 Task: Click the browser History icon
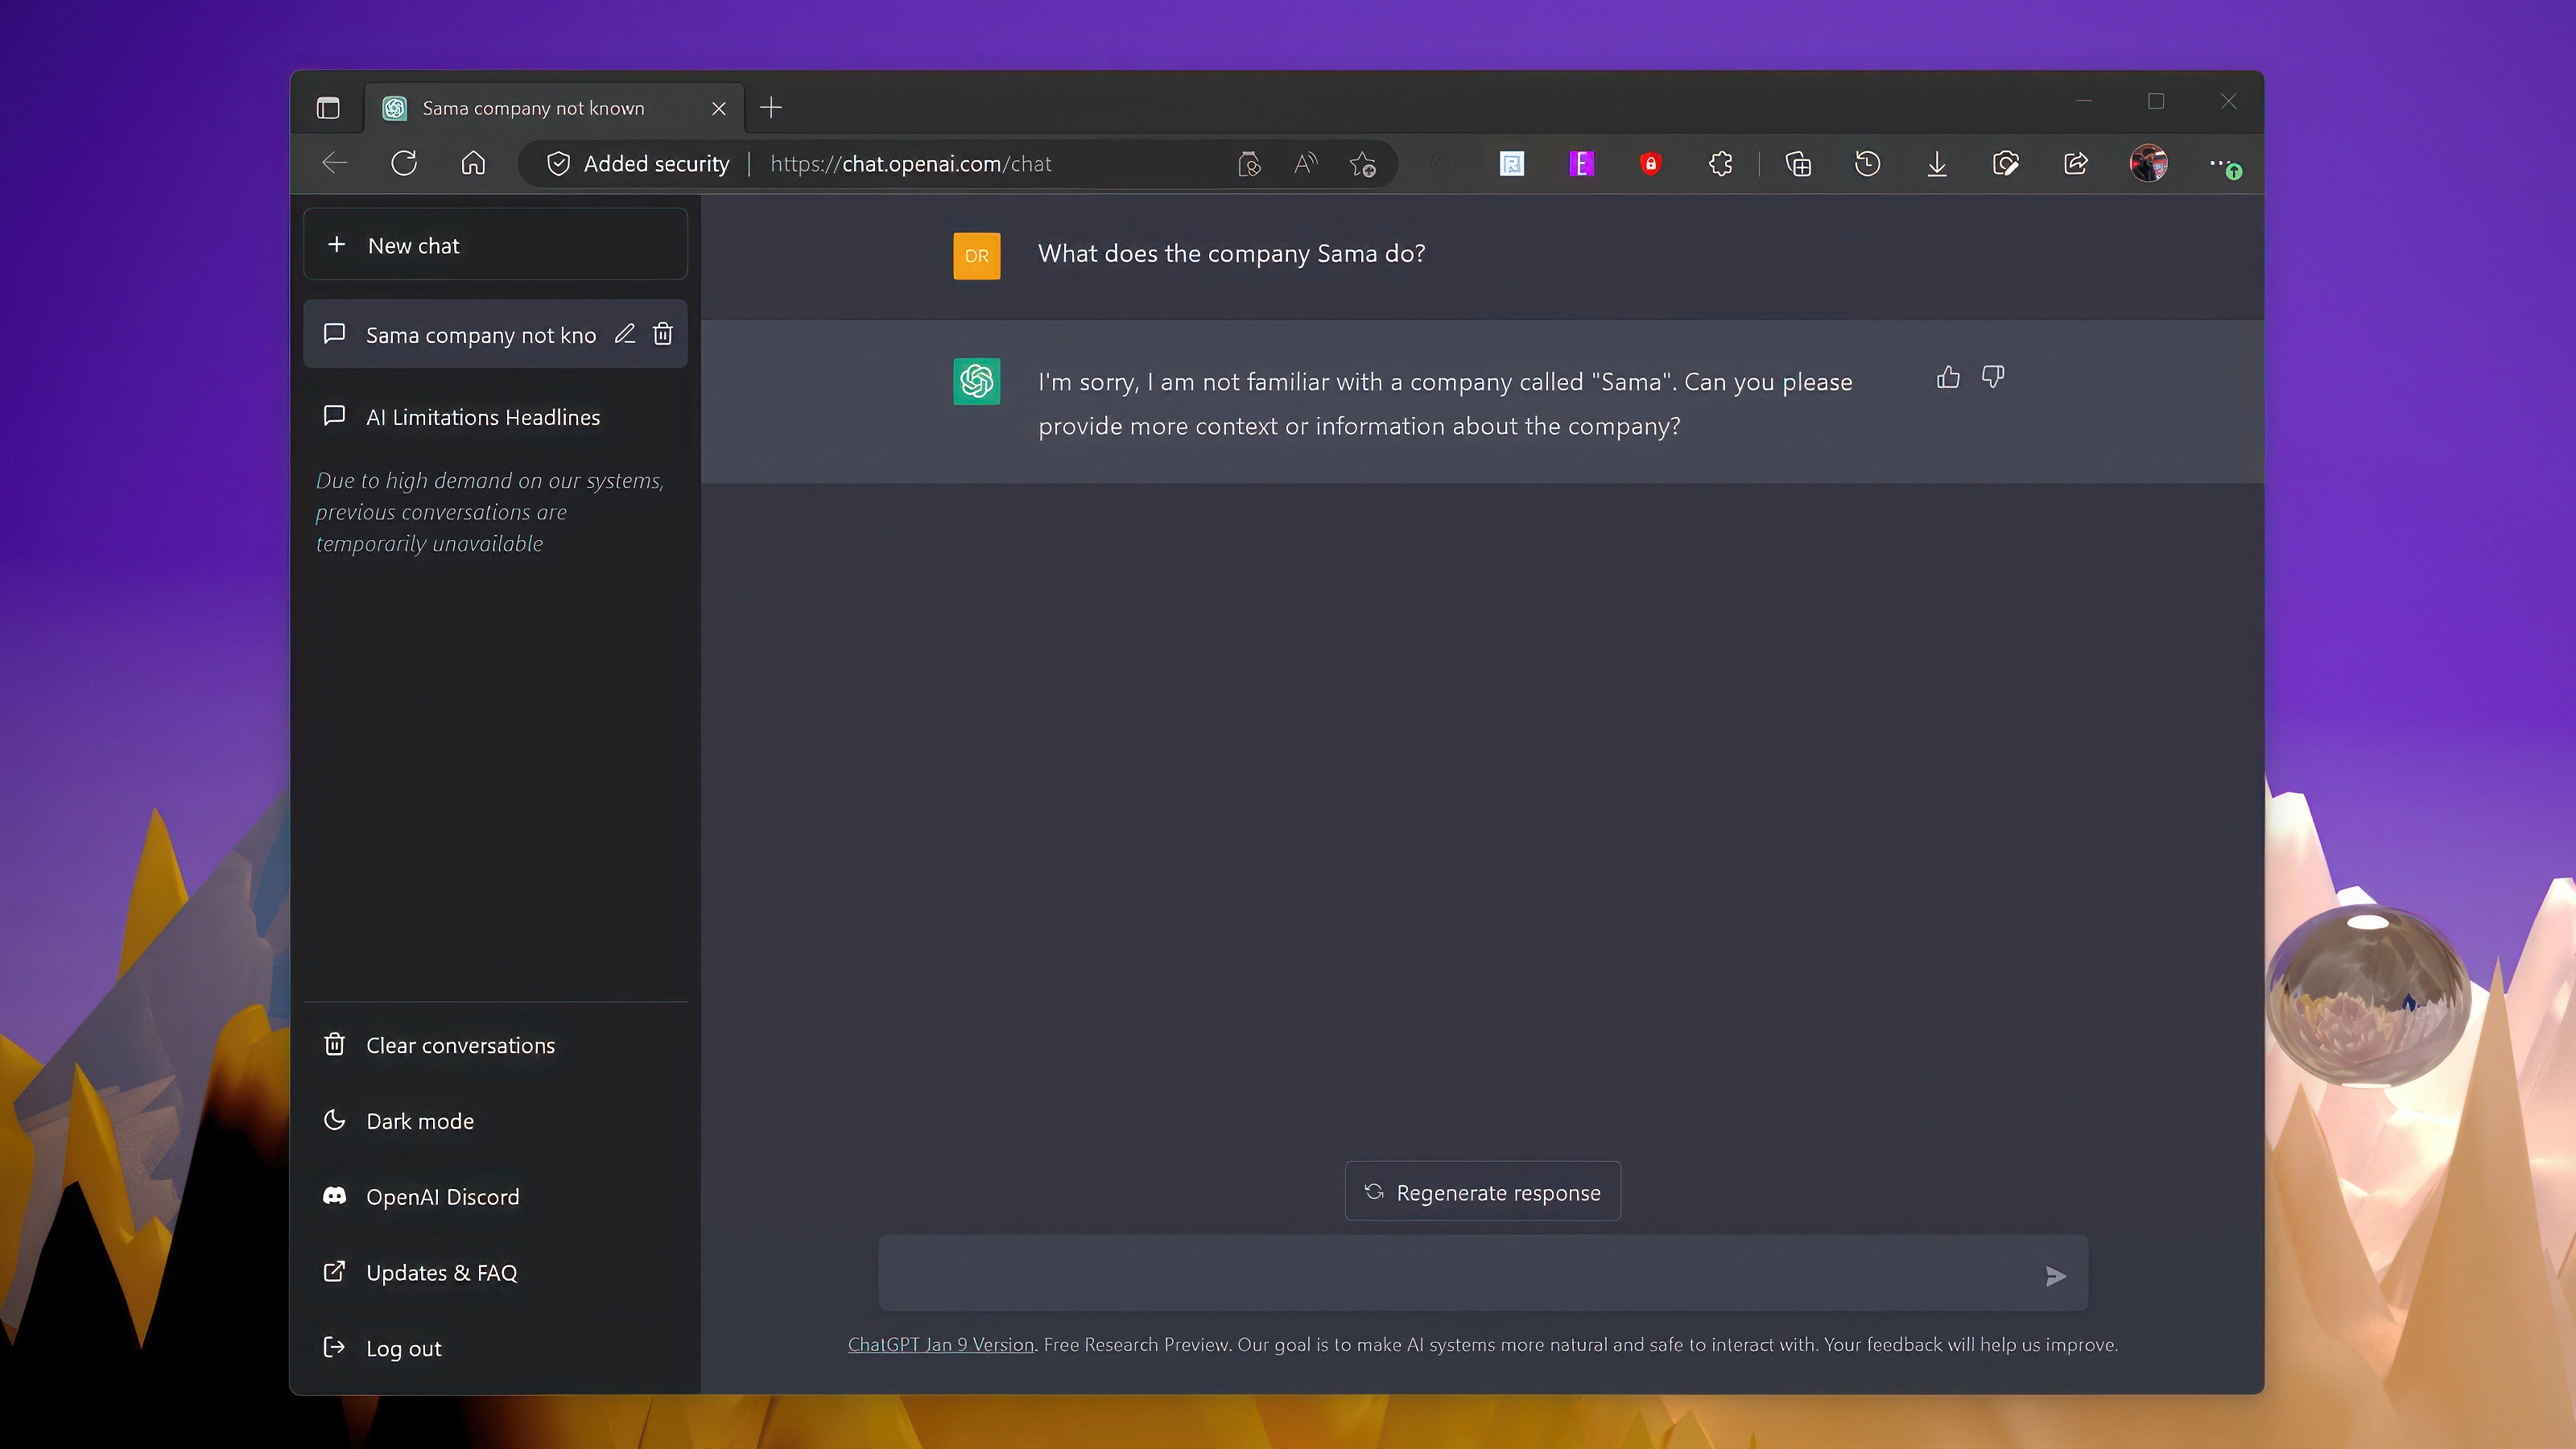pos(1867,164)
